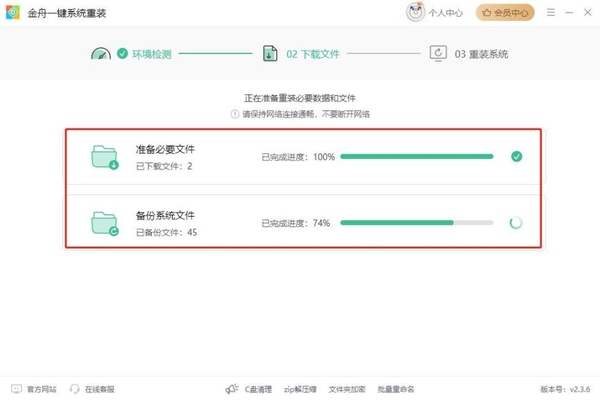Click the 请保持网络连接通畅 notice text
600x400 pixels.
[306, 114]
